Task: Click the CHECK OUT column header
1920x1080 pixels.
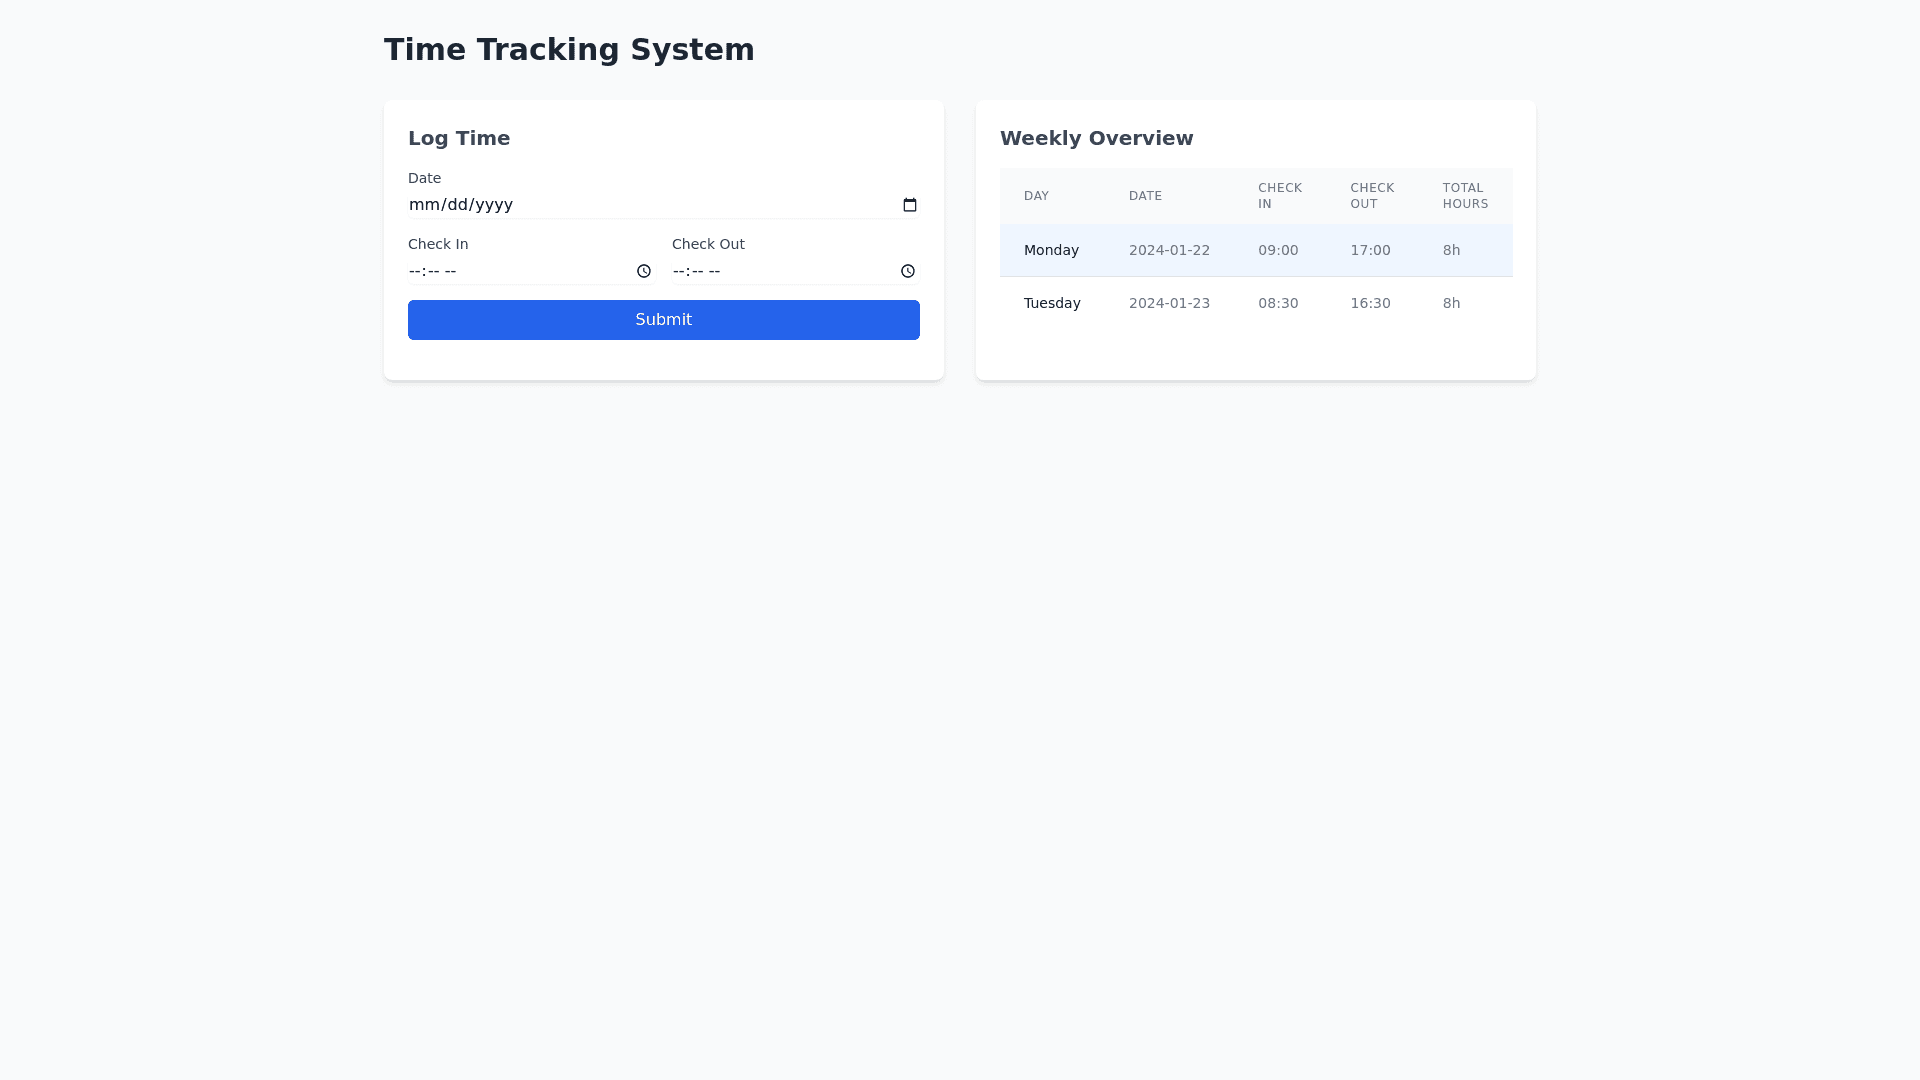Action: (x=1371, y=196)
